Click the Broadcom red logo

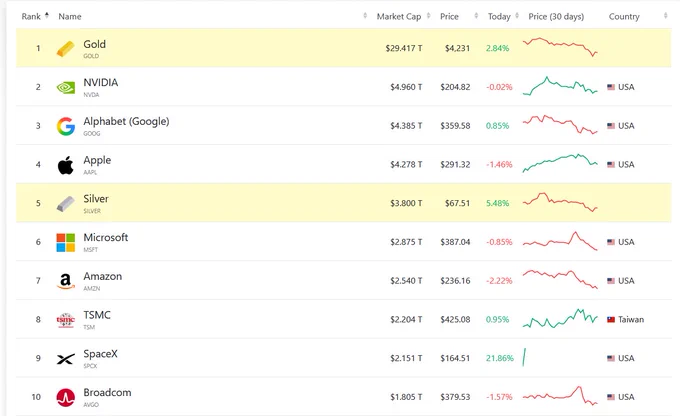[x=65, y=397]
